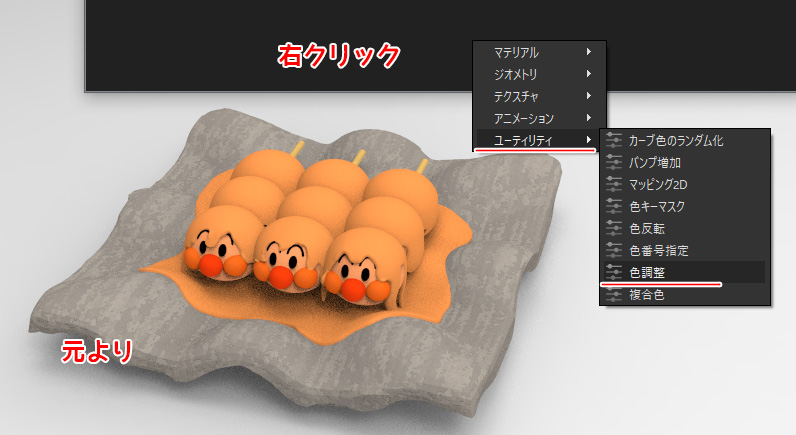Click the arrow next to ユーティリティ
Screen dimensions: 796x435
[589, 140]
